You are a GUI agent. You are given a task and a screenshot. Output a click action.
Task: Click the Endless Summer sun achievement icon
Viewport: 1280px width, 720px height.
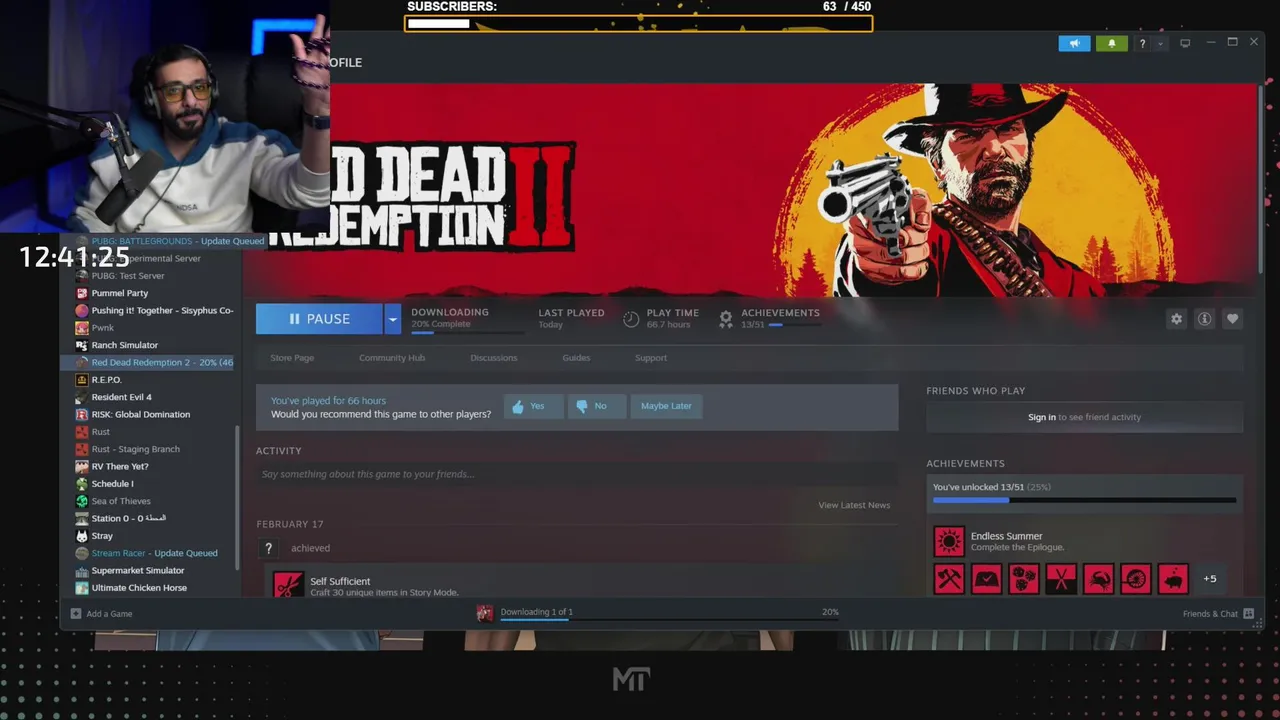click(x=949, y=541)
